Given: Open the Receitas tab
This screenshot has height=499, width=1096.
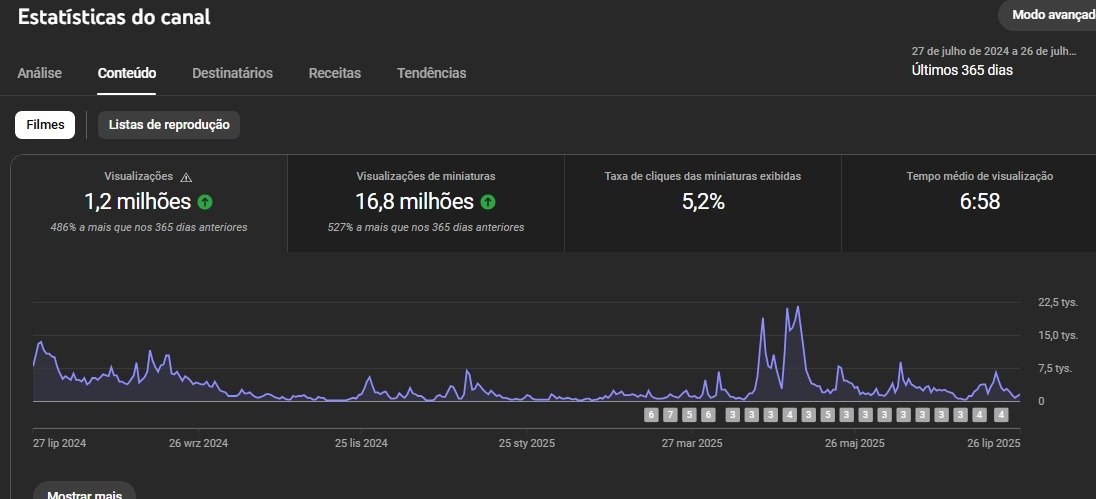Looking at the screenshot, I should pyautogui.click(x=335, y=73).
